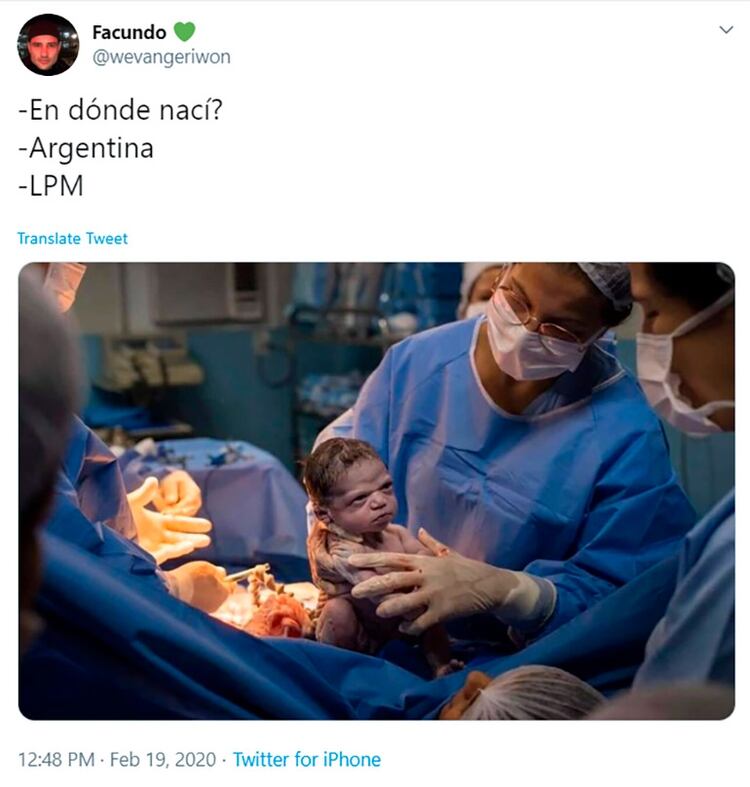Click the Feb 19, 2020 date
This screenshot has height=787, width=750.
coord(163,759)
